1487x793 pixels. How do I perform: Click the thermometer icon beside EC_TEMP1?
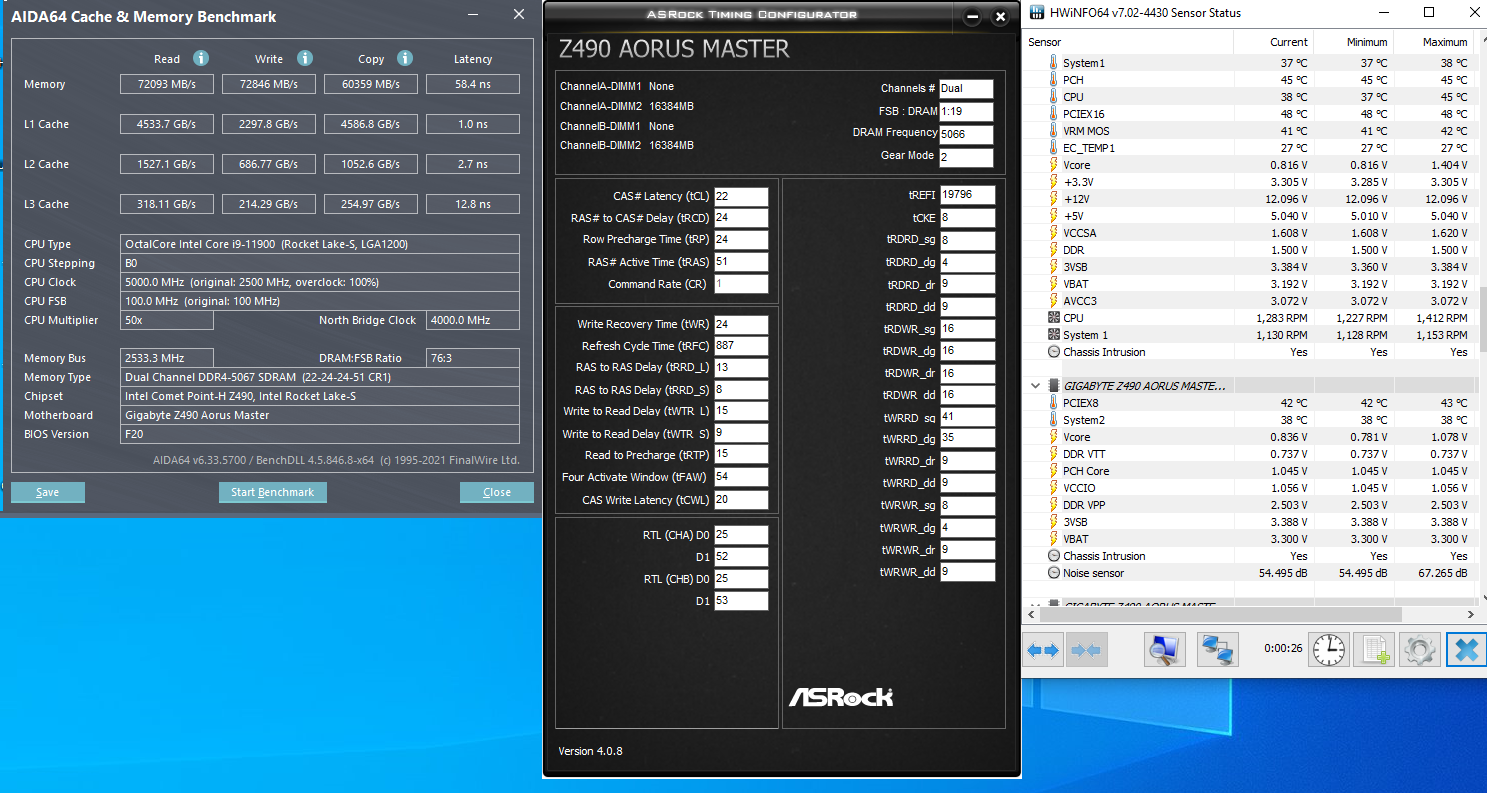click(x=1053, y=148)
